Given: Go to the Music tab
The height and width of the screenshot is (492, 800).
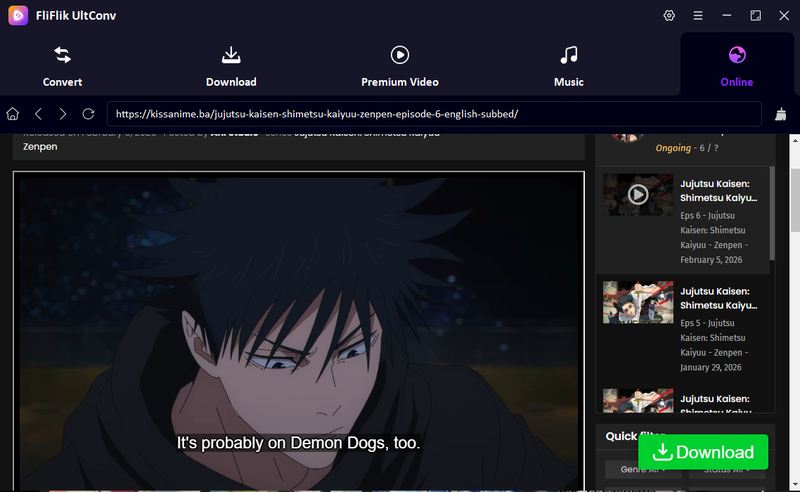Looking at the screenshot, I should (x=569, y=67).
